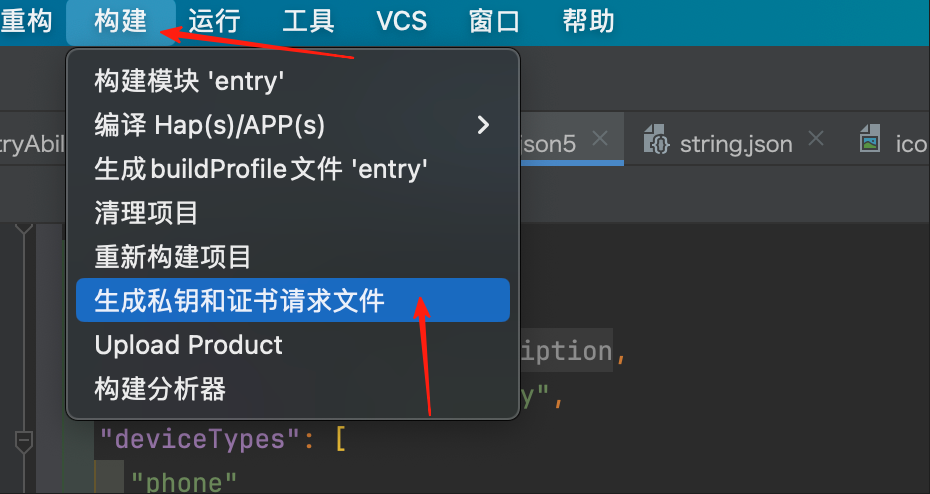Choose 生成 buildProfile 文件 'entry' option
This screenshot has width=930, height=494.
pyautogui.click(x=261, y=168)
